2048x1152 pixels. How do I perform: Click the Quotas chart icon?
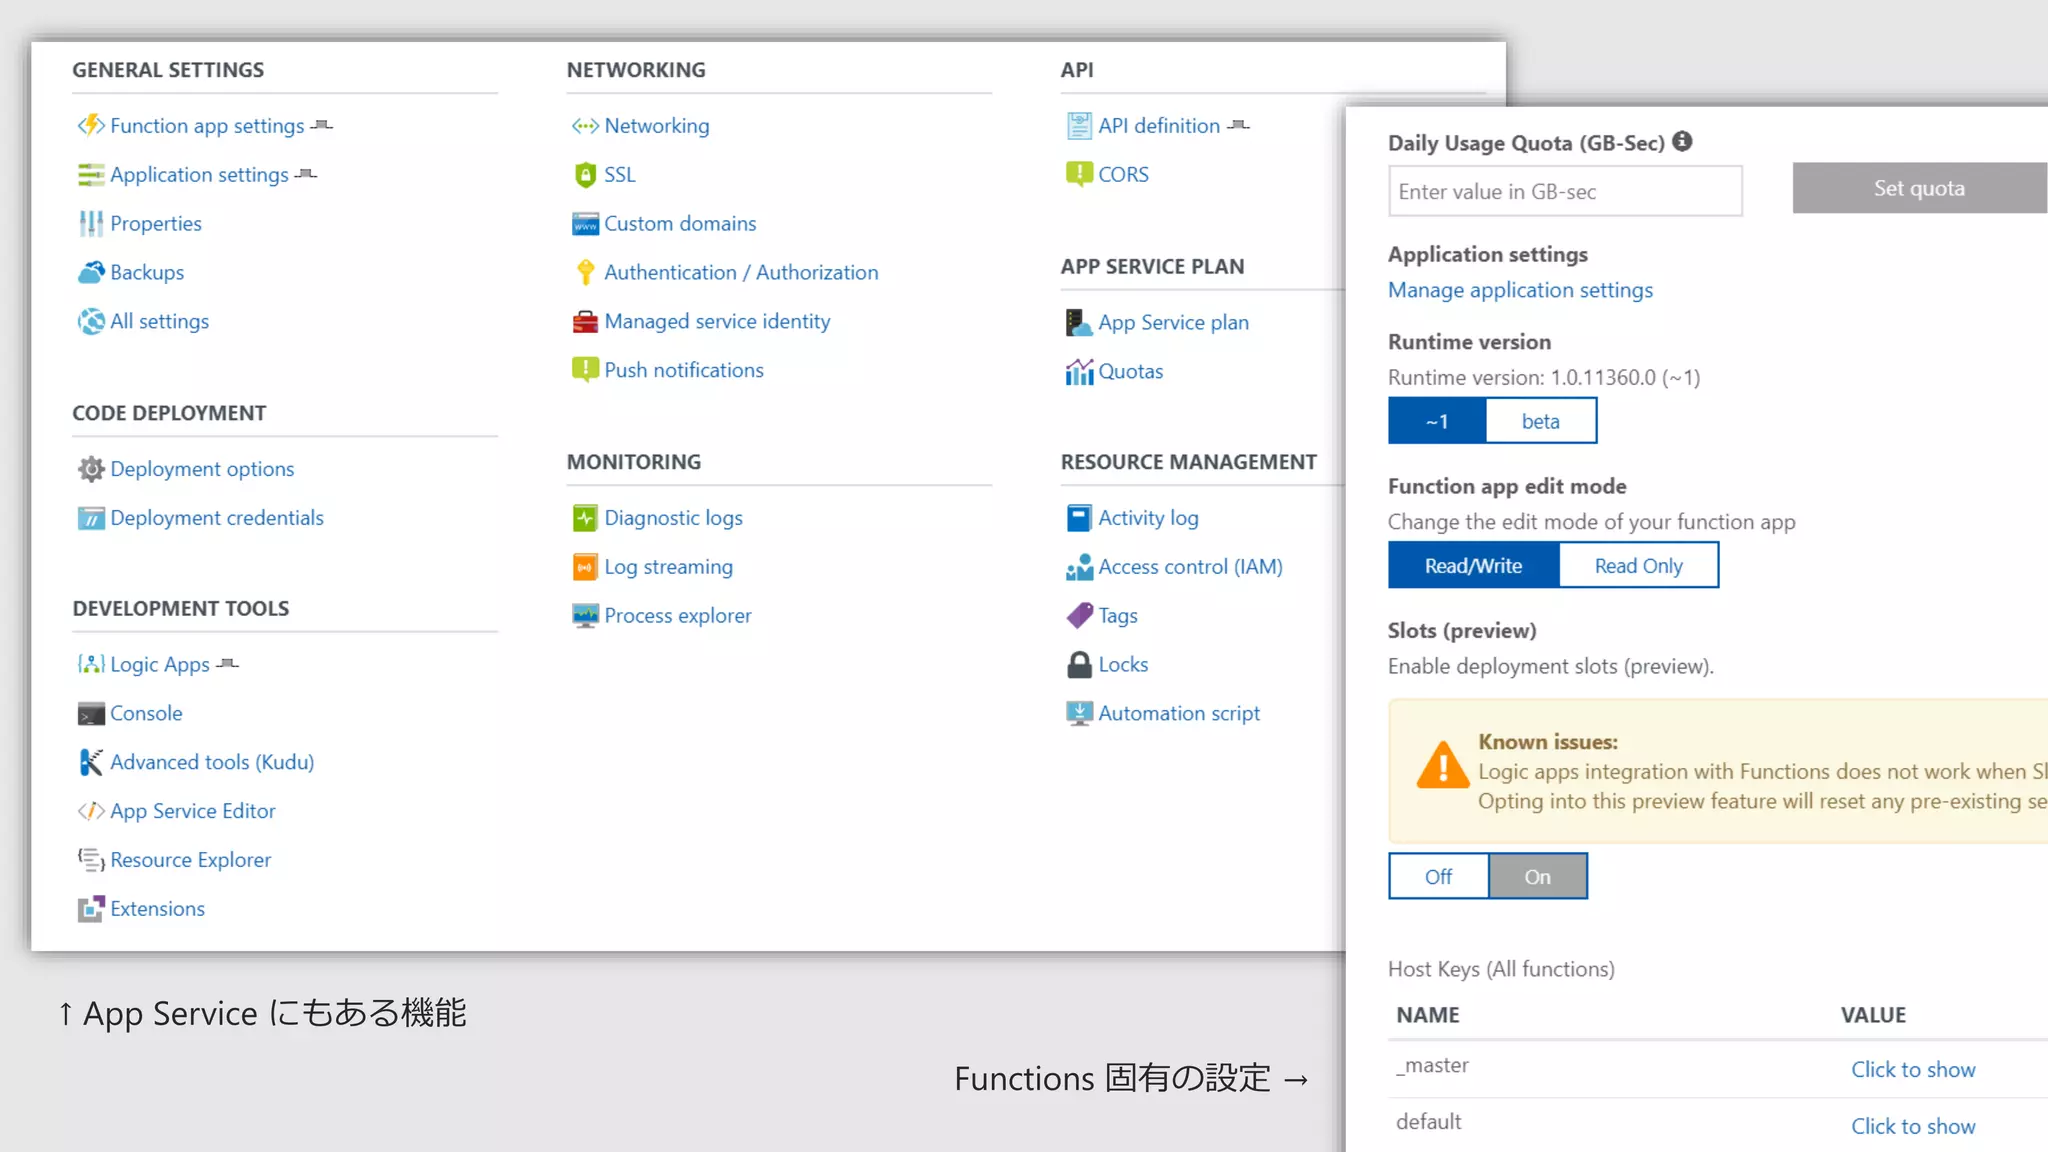[x=1079, y=371]
